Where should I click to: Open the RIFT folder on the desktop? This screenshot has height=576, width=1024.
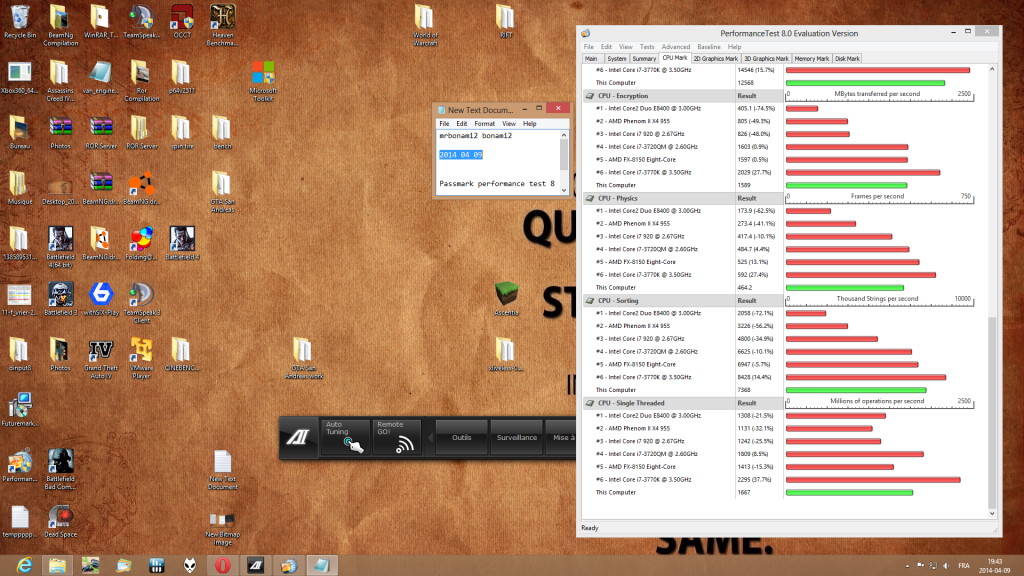point(505,22)
